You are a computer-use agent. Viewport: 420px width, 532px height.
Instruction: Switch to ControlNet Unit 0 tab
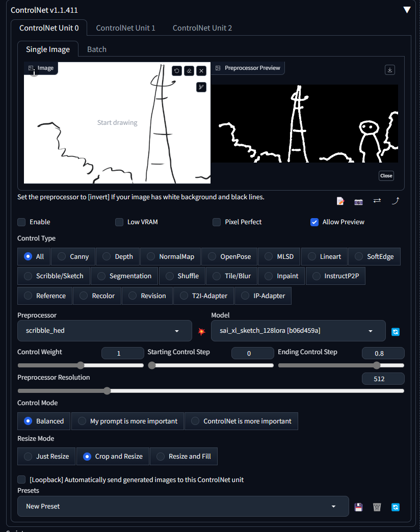[49, 28]
